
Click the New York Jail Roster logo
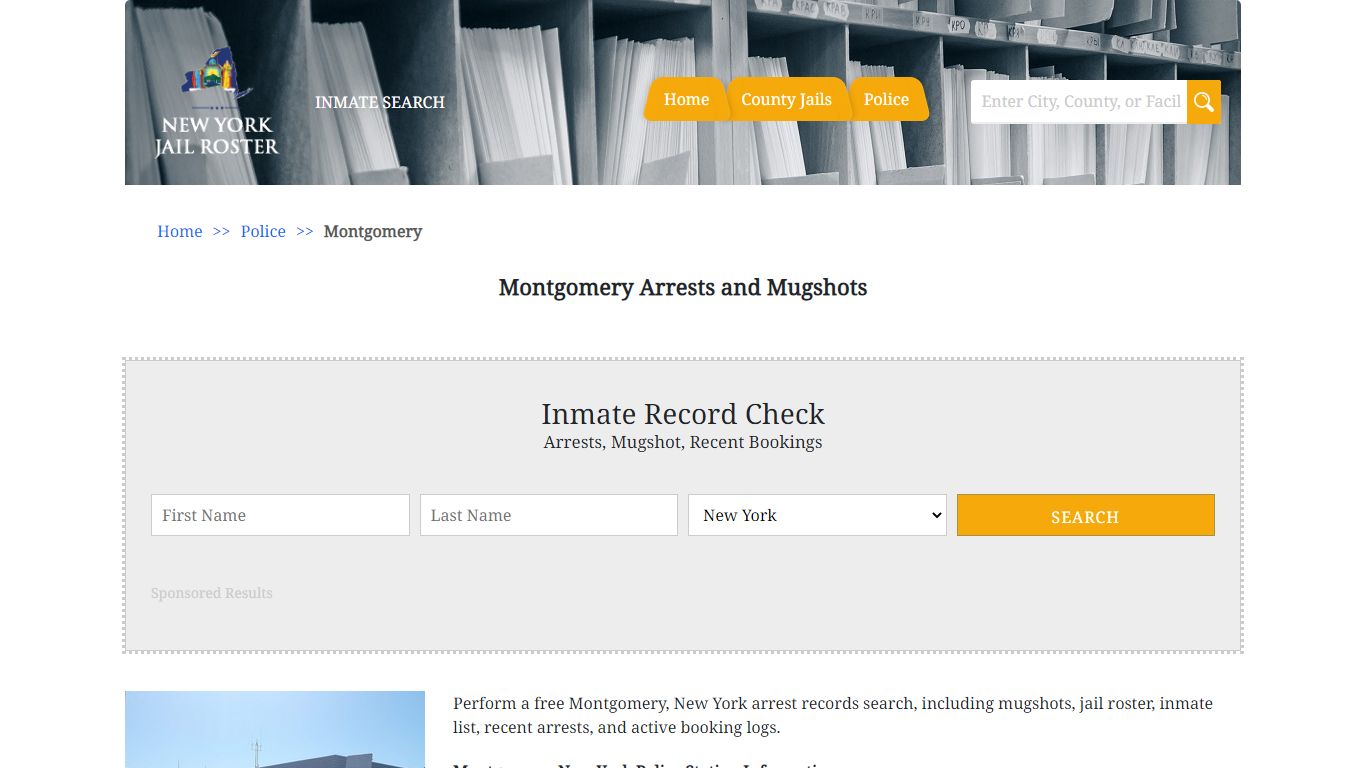[x=216, y=103]
